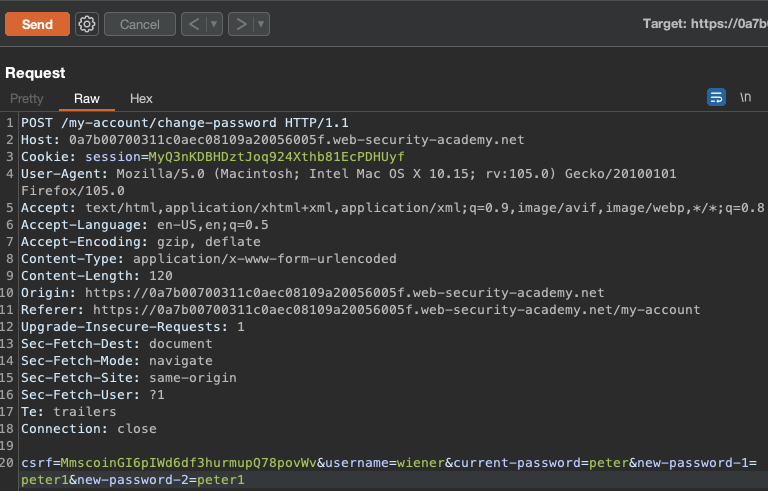This screenshot has height=491, width=768.
Task: Switch to the Pretty tab
Action: pyautogui.click(x=27, y=98)
